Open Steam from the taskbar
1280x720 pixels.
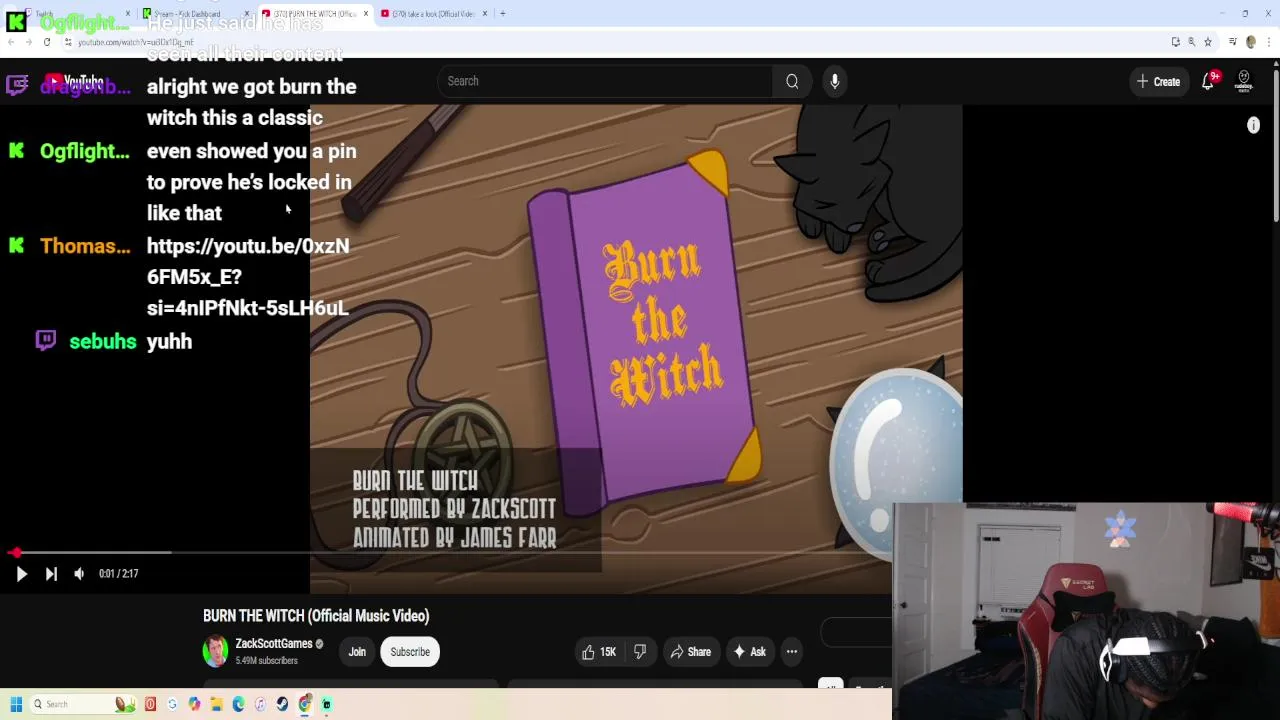(282, 704)
